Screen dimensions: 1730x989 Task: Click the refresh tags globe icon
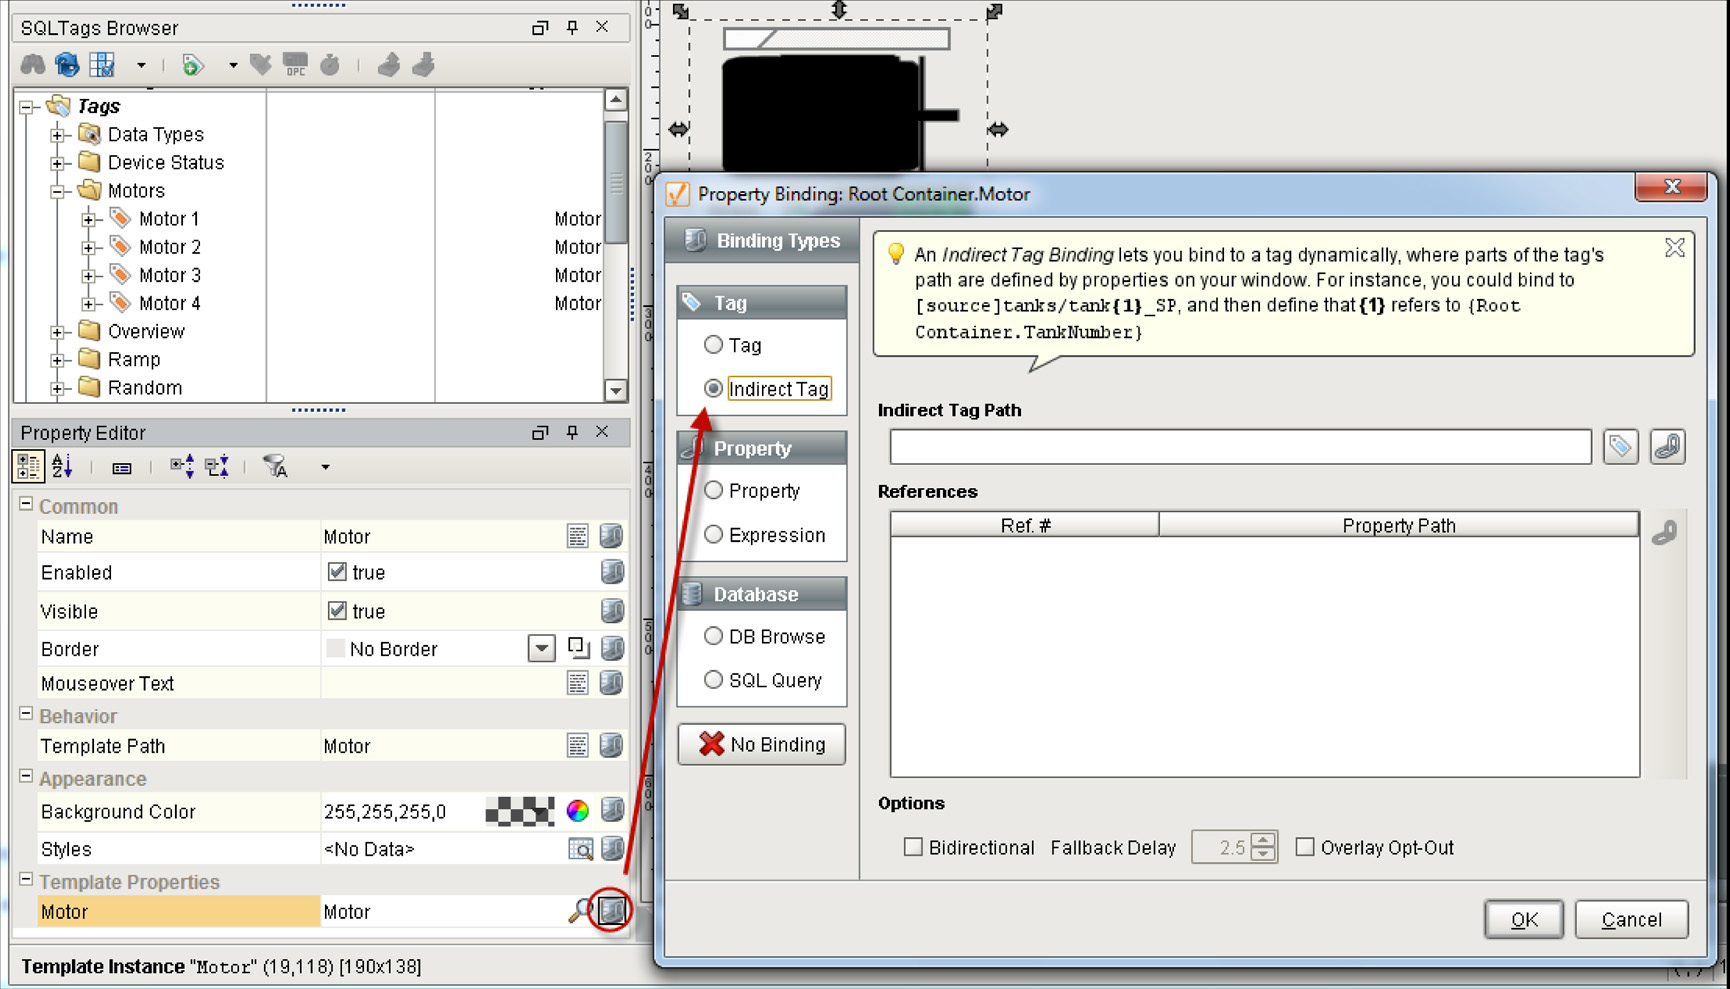[67, 65]
